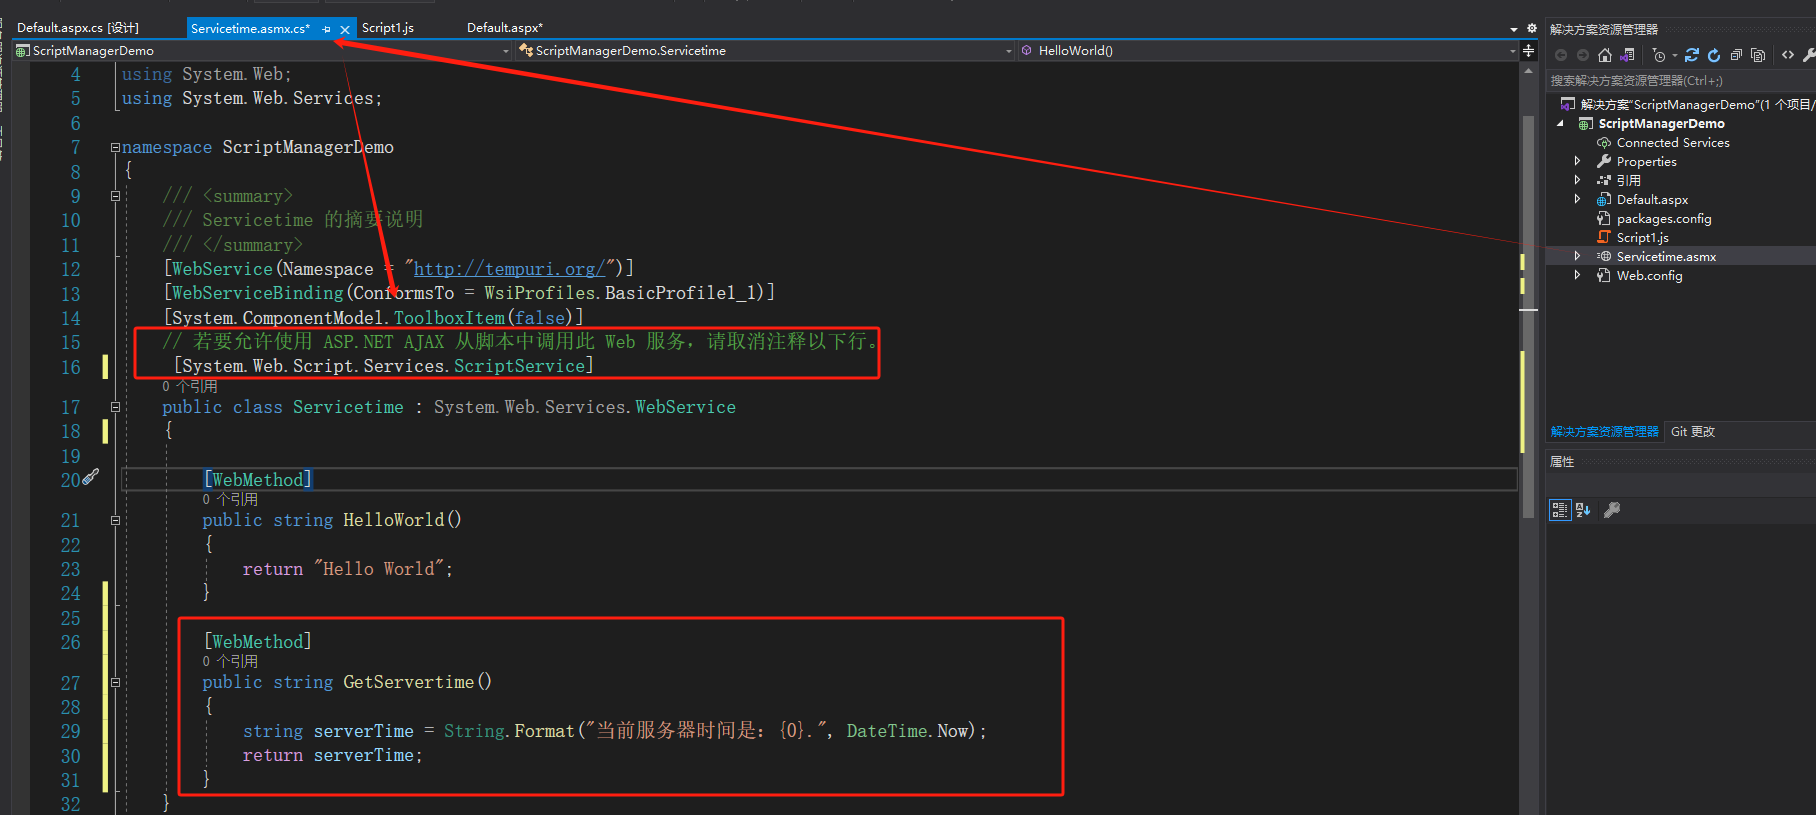
Task: Click the View Code angle-brackets icon
Action: coord(1788,55)
